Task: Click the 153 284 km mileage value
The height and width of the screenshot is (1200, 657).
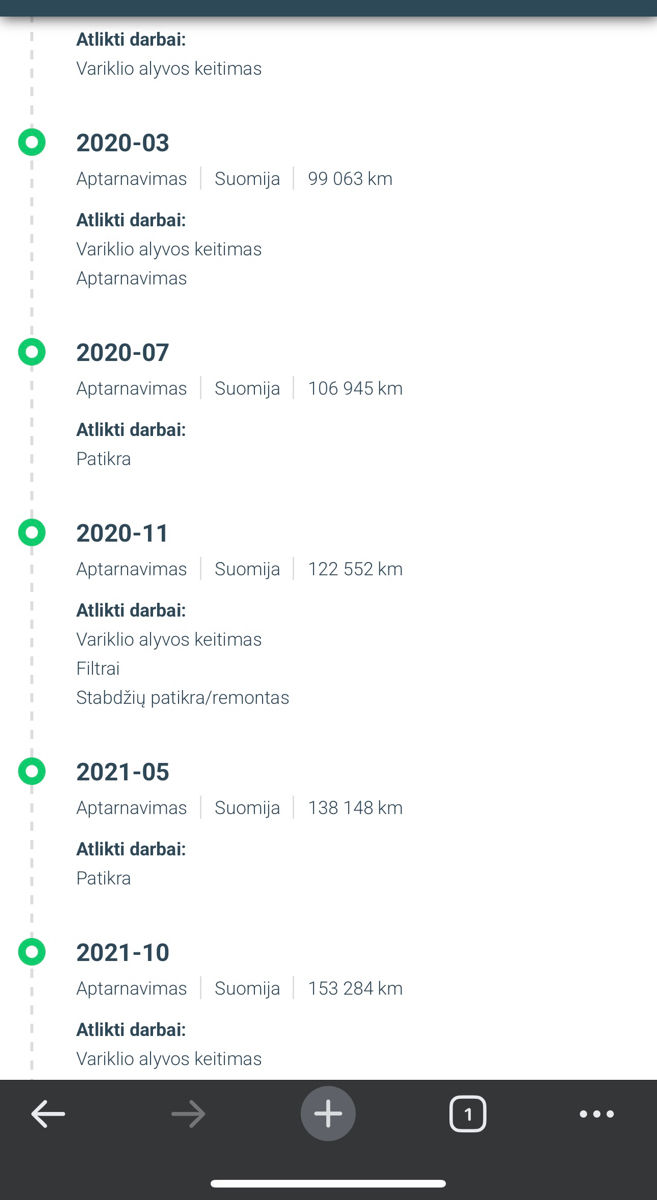Action: point(355,988)
